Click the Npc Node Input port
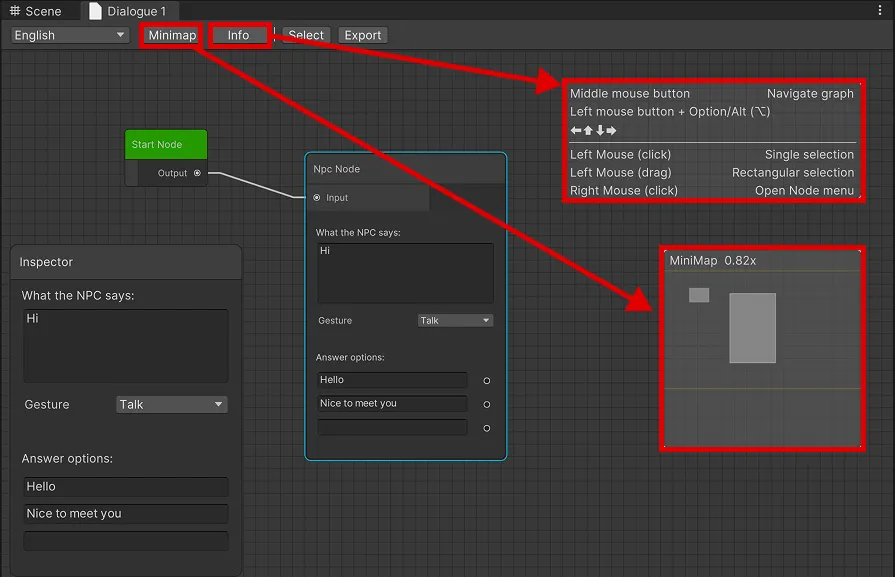 pos(317,197)
